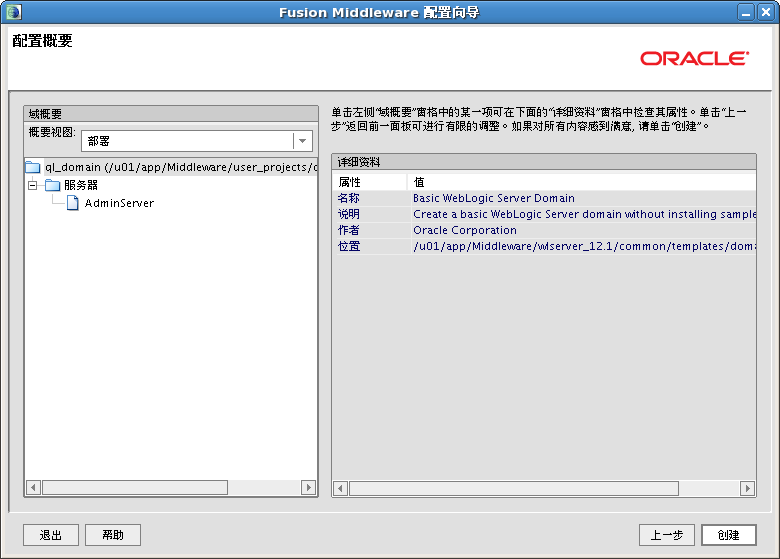
Task: Click value 'Oracle Corporation'
Action: [x=465, y=230]
